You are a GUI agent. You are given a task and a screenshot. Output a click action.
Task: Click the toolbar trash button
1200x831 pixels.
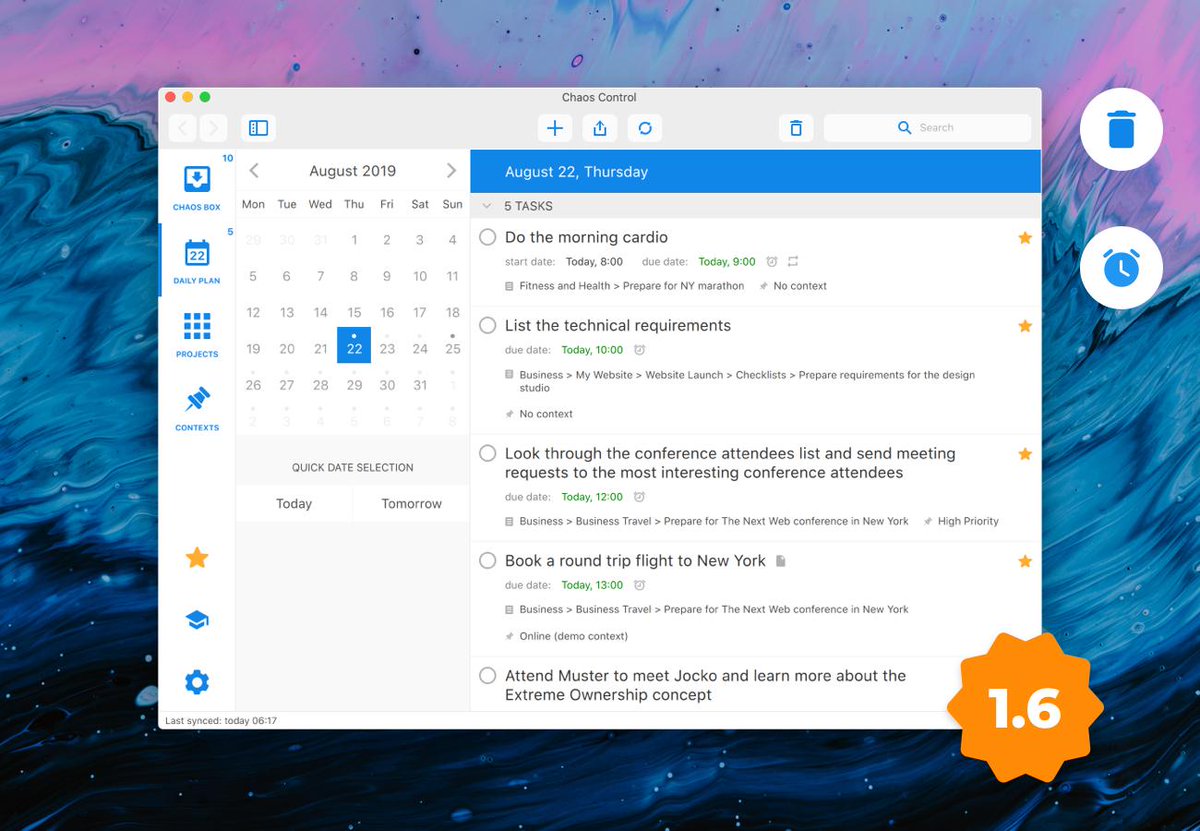[796, 128]
